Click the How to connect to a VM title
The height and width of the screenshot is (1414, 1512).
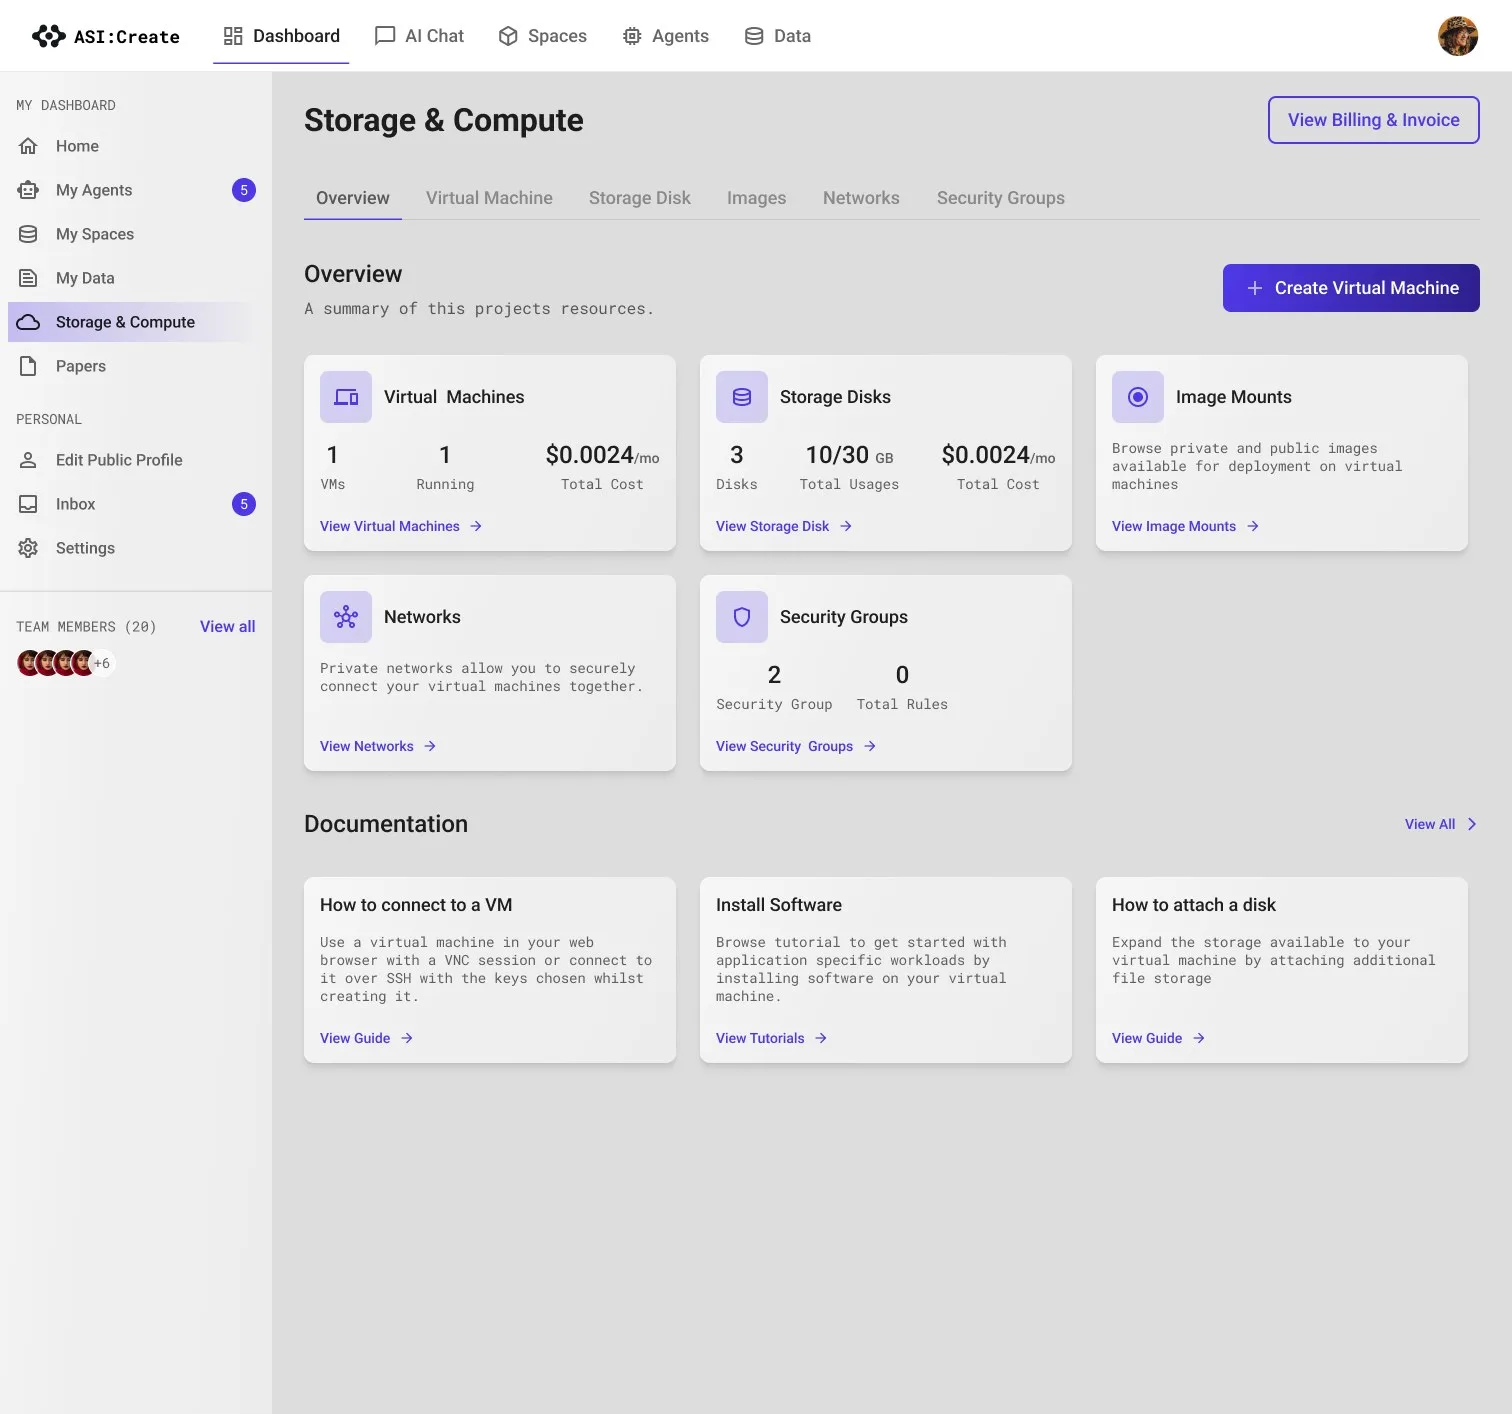416,905
